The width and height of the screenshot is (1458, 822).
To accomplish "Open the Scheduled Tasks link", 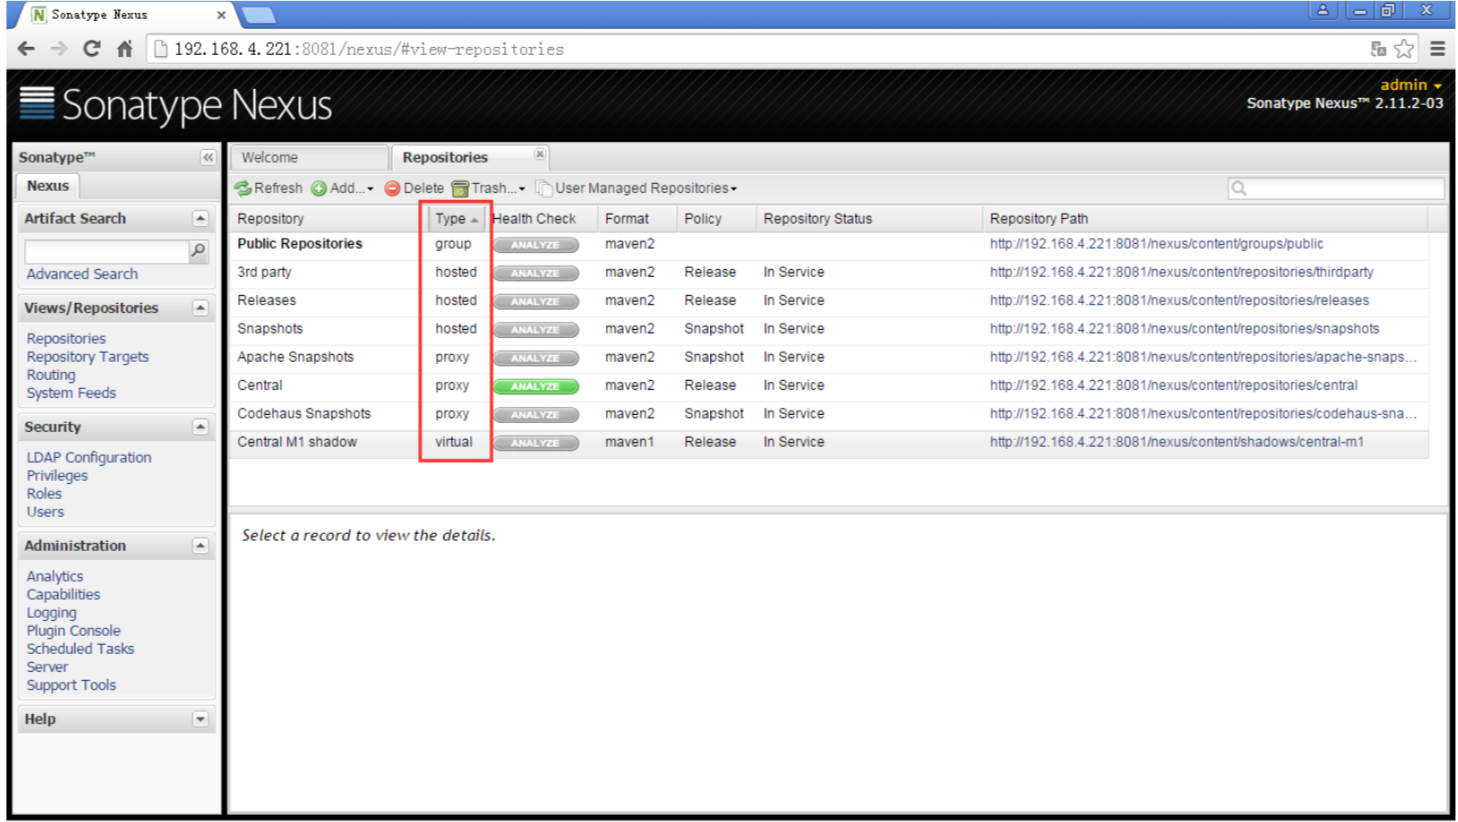I will click(x=80, y=649).
